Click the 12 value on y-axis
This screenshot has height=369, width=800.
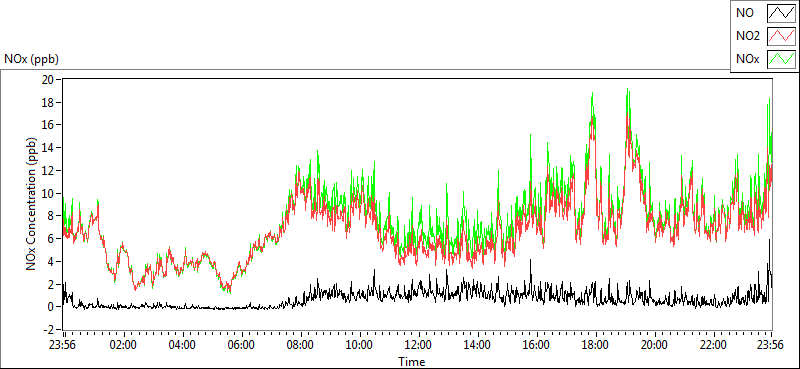[x=49, y=170]
